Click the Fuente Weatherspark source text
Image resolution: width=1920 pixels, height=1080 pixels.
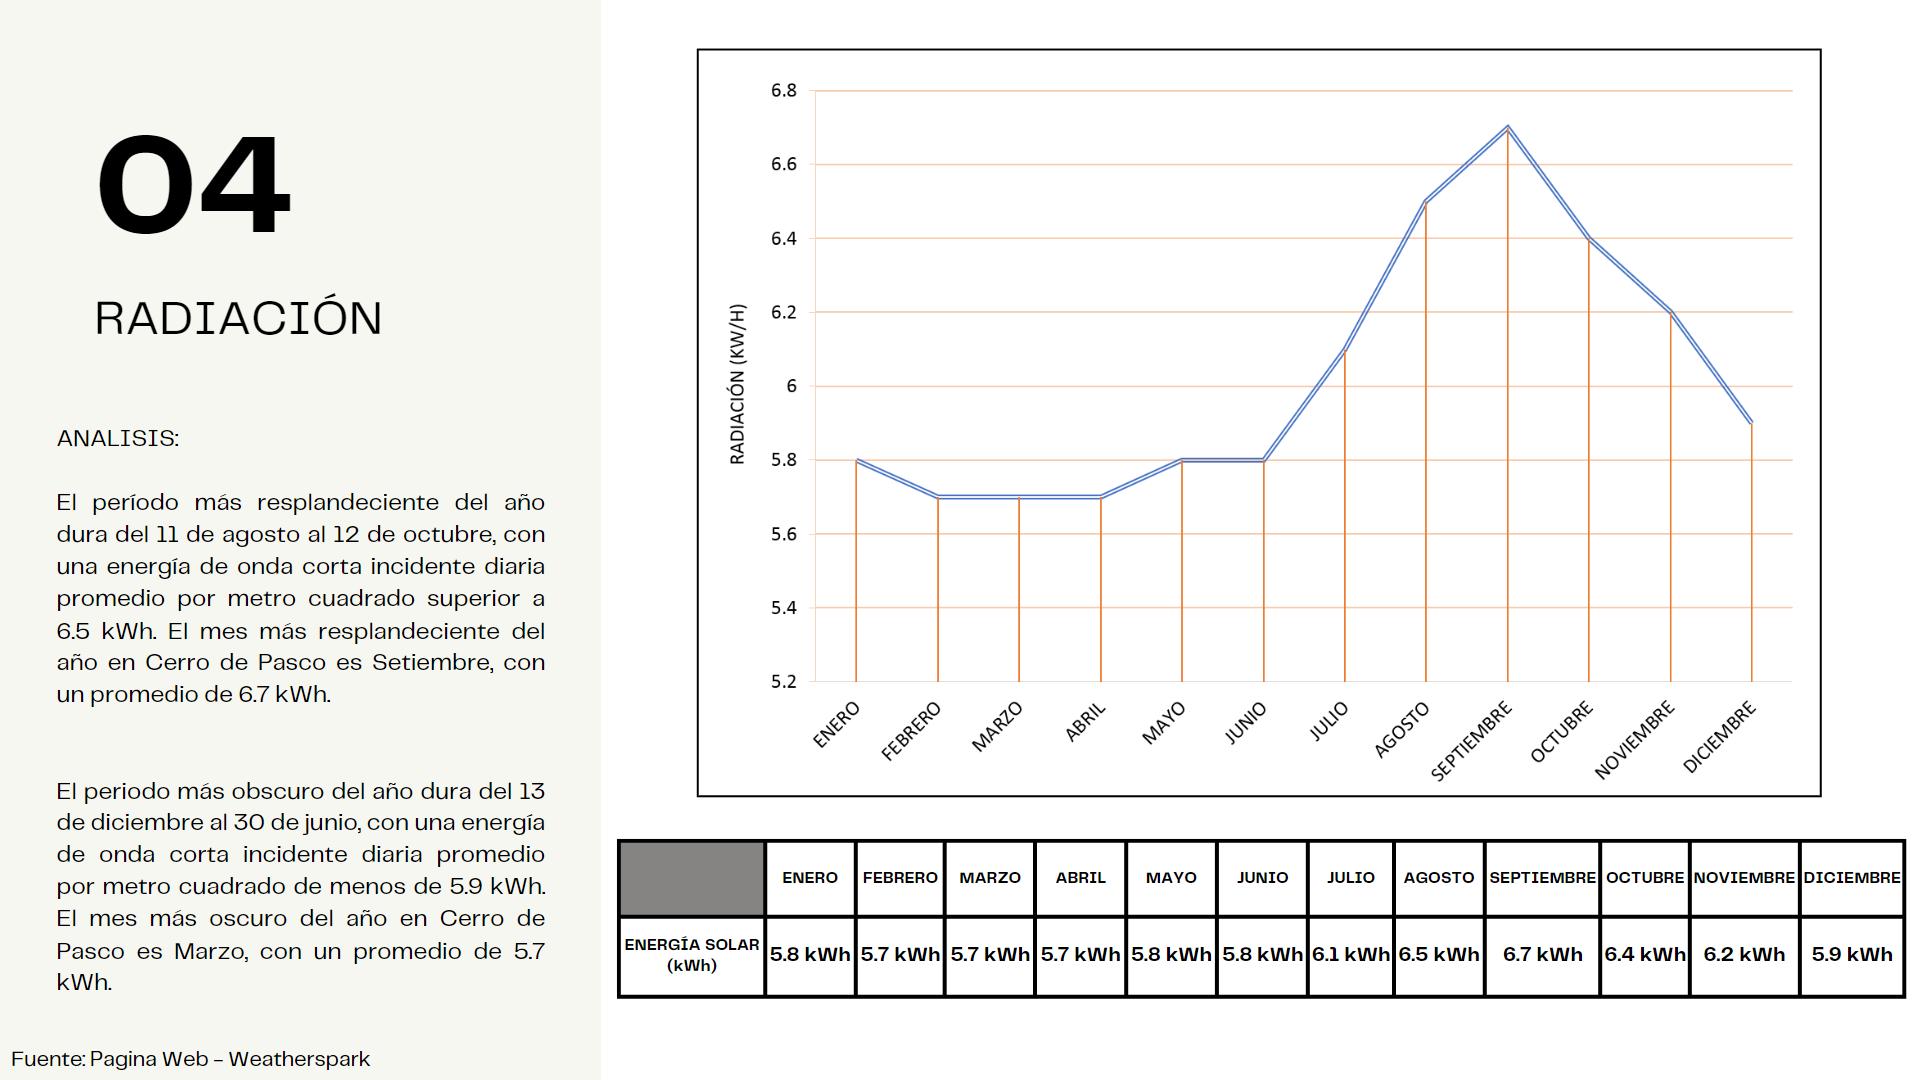(190, 1059)
